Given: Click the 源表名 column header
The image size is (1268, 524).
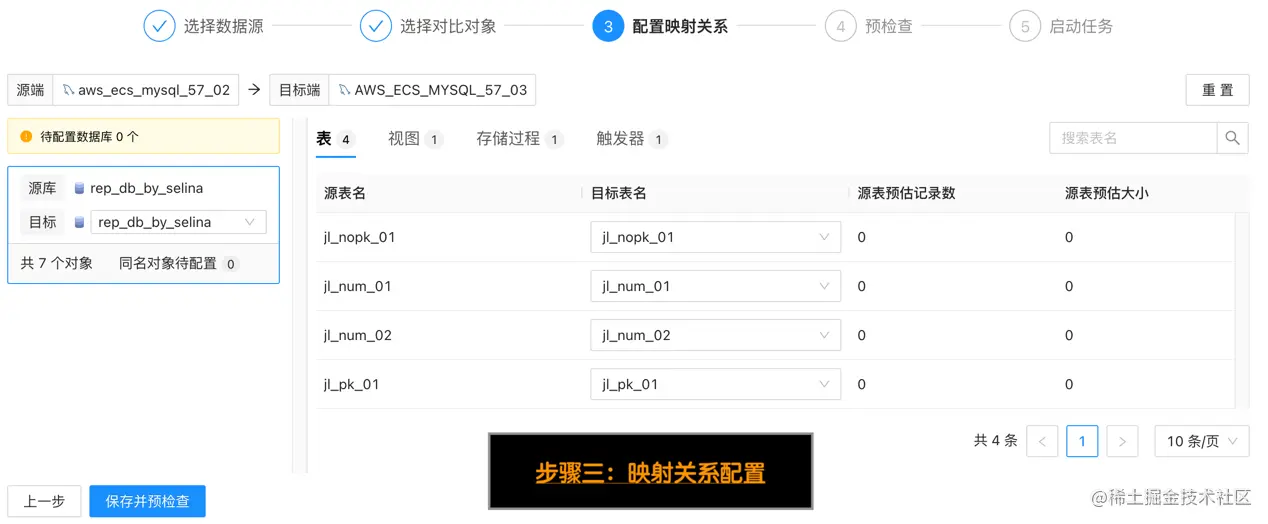Looking at the screenshot, I should 345,193.
